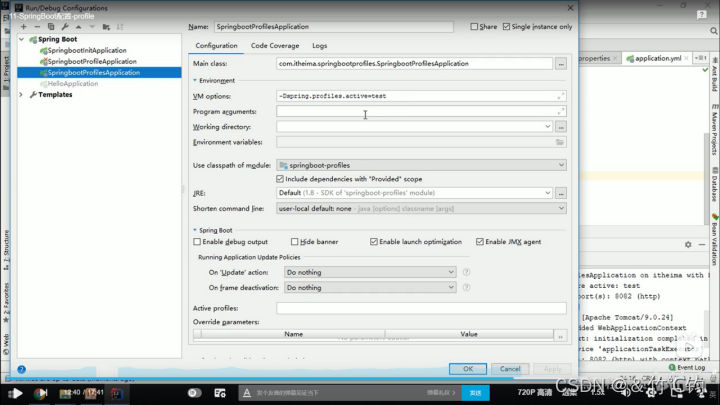Image resolution: width=720 pixels, height=405 pixels.
Task: Expand the Templates tree node
Action: click(x=21, y=95)
